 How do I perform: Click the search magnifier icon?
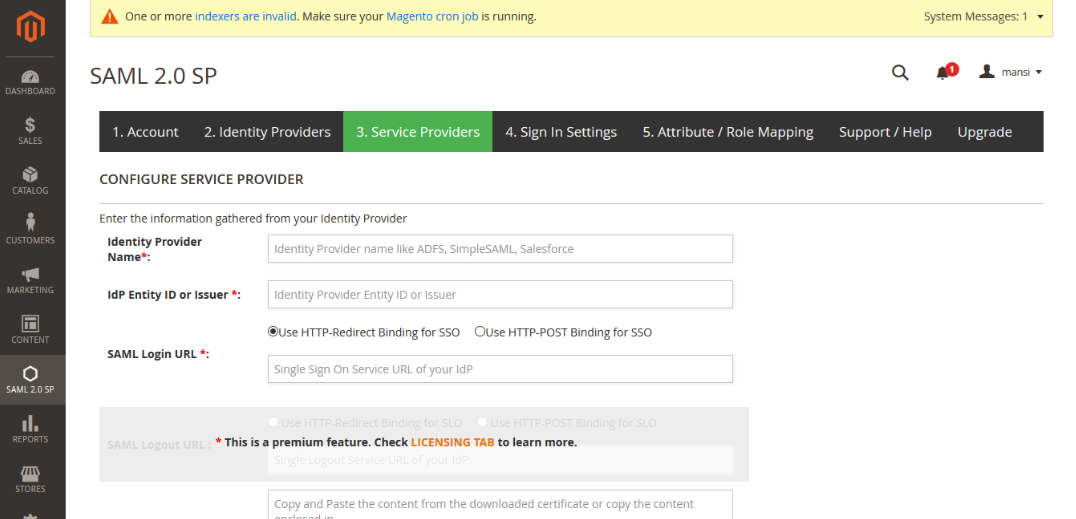point(900,72)
